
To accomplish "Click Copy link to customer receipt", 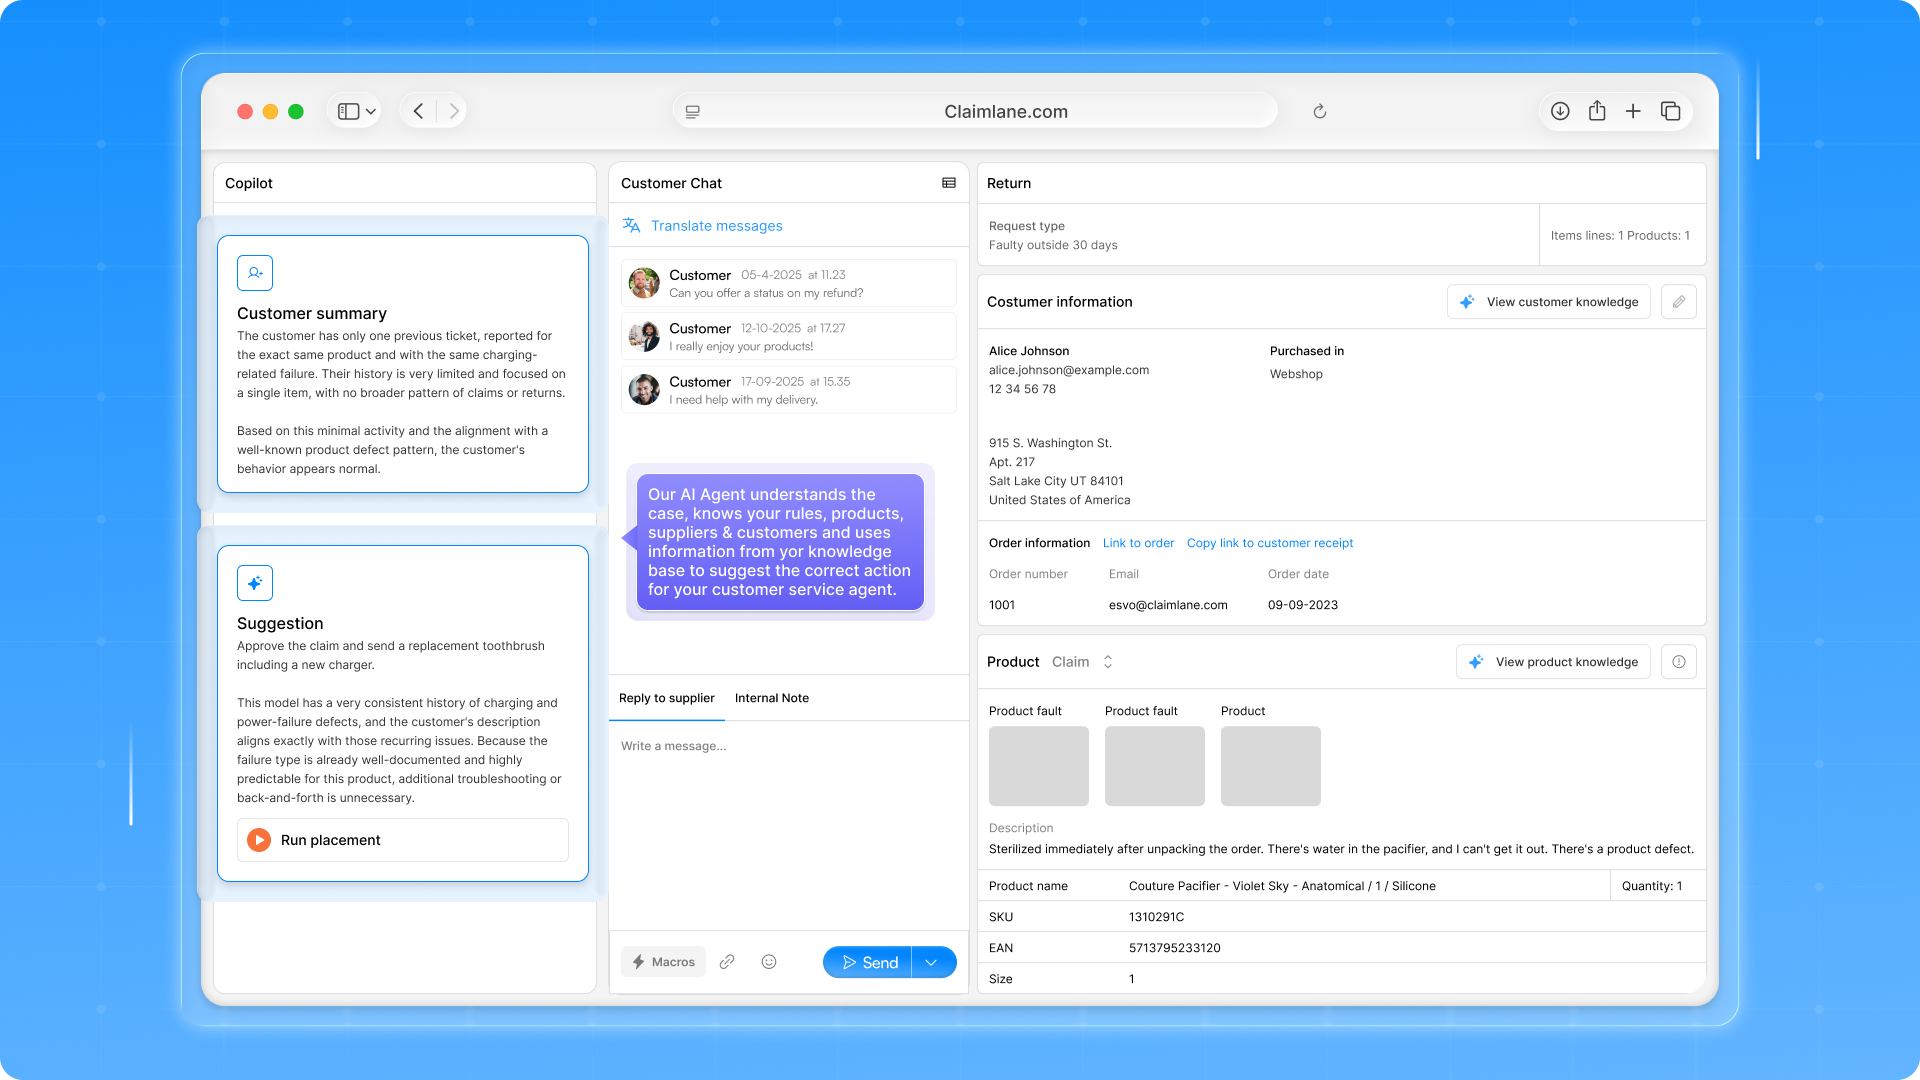I will [x=1269, y=543].
